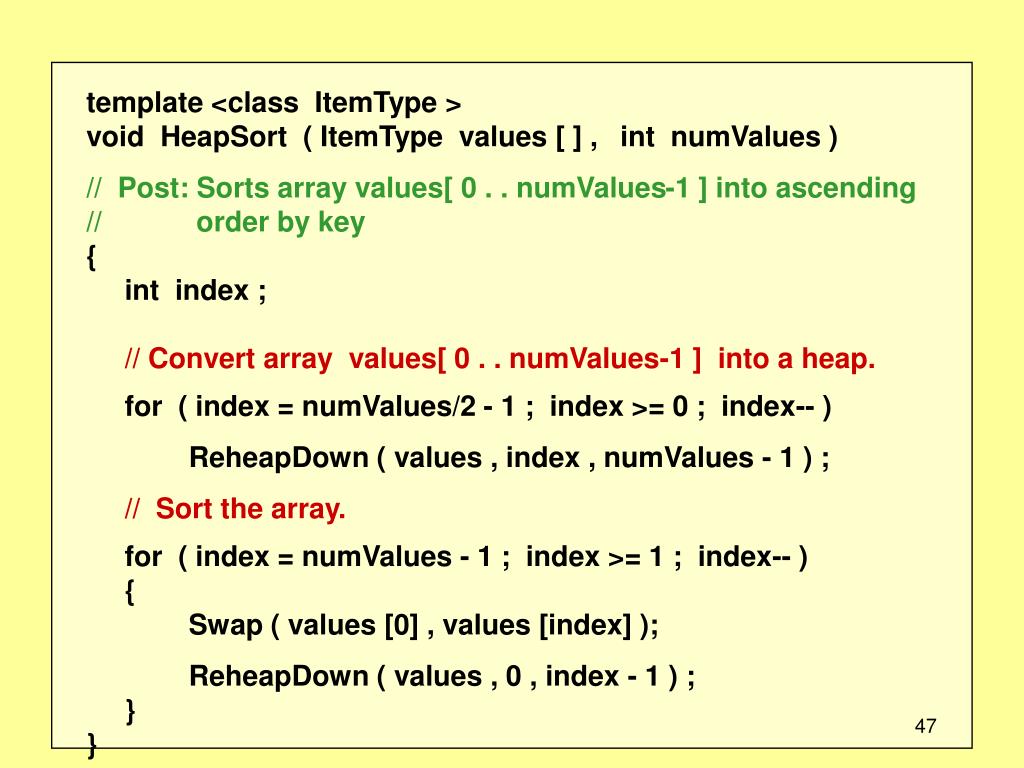Screen dimensions: 1024x768
Task: Click the 'order by key' comment line
Action: coord(225,223)
